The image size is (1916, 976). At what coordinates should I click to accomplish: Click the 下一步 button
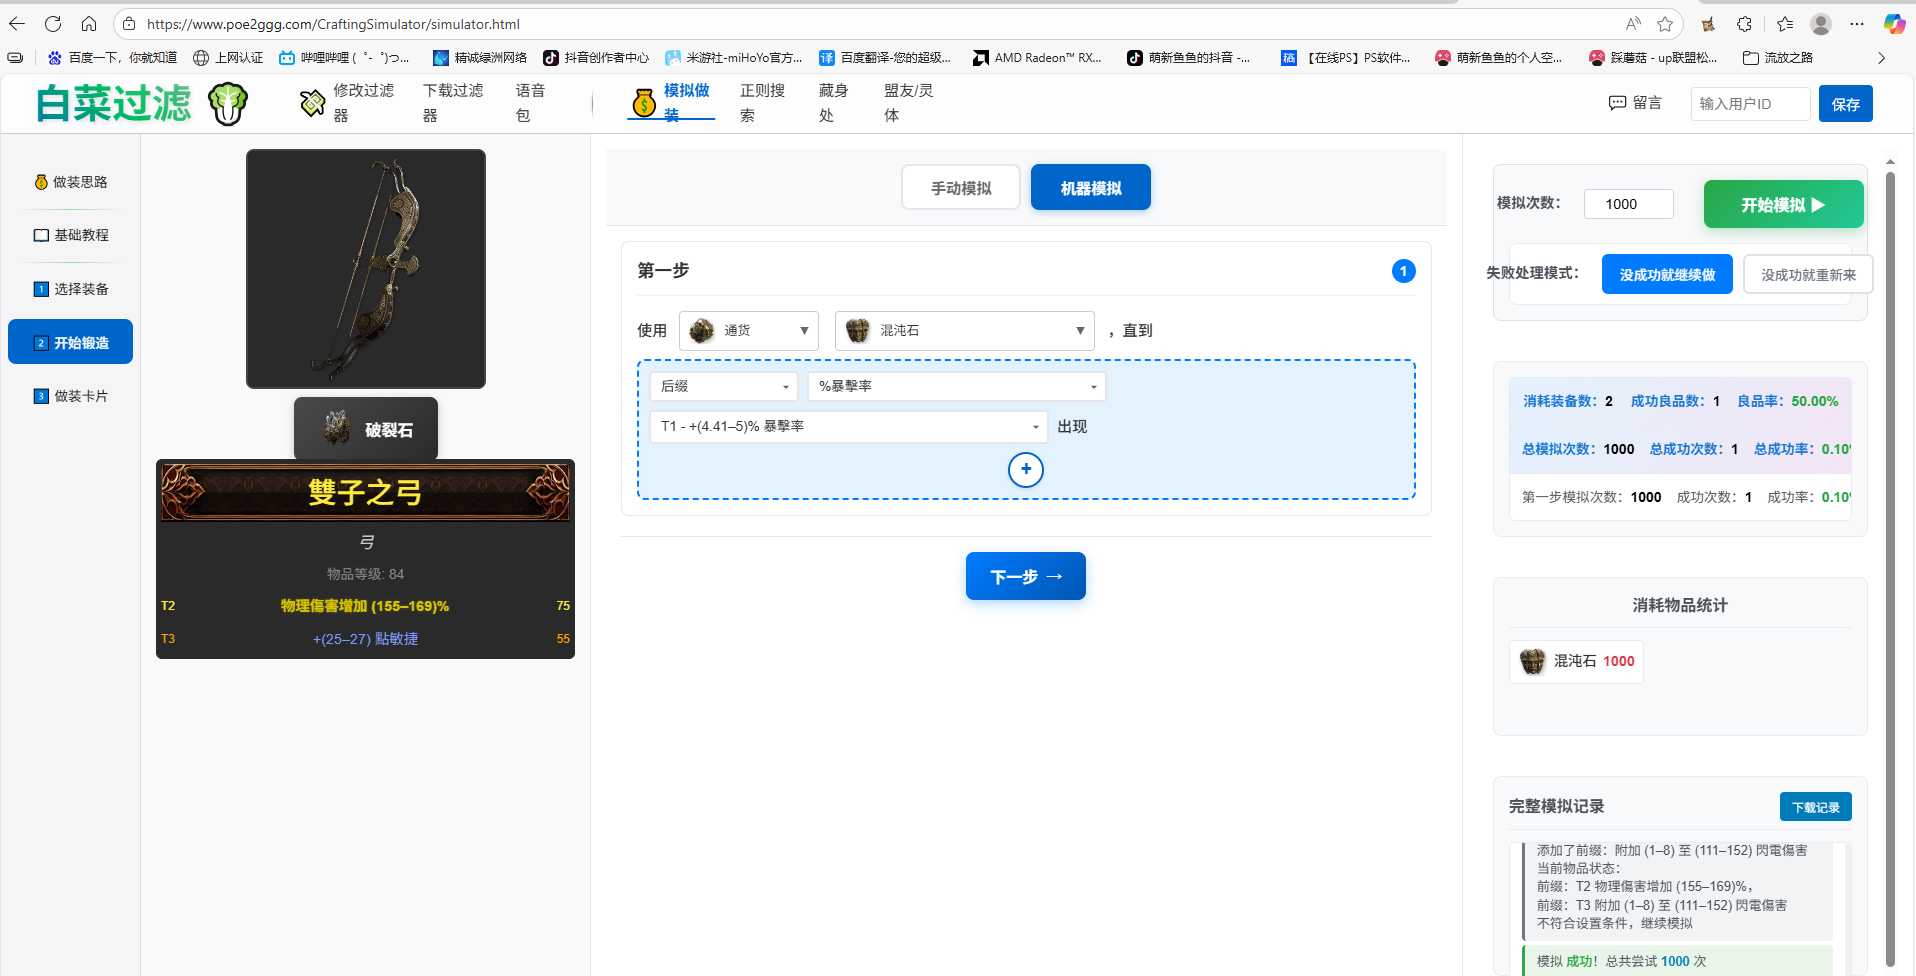[1026, 576]
